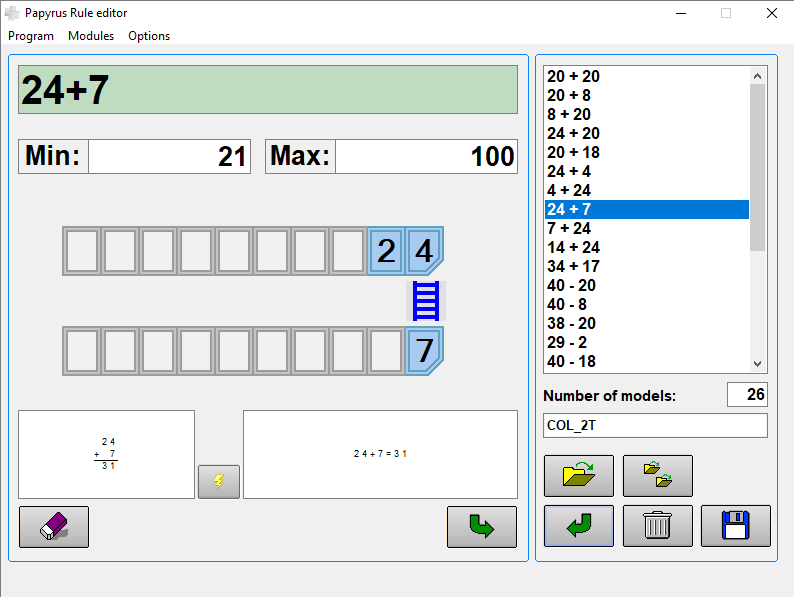This screenshot has width=794, height=597.
Task: Click the eraser icon button
Action: (54, 527)
